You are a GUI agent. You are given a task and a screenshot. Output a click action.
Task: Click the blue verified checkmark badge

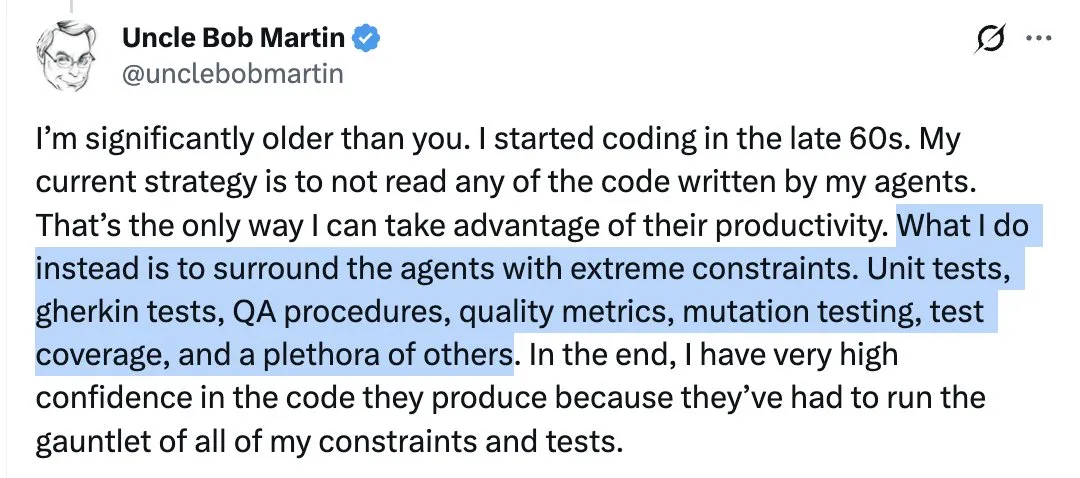365,38
